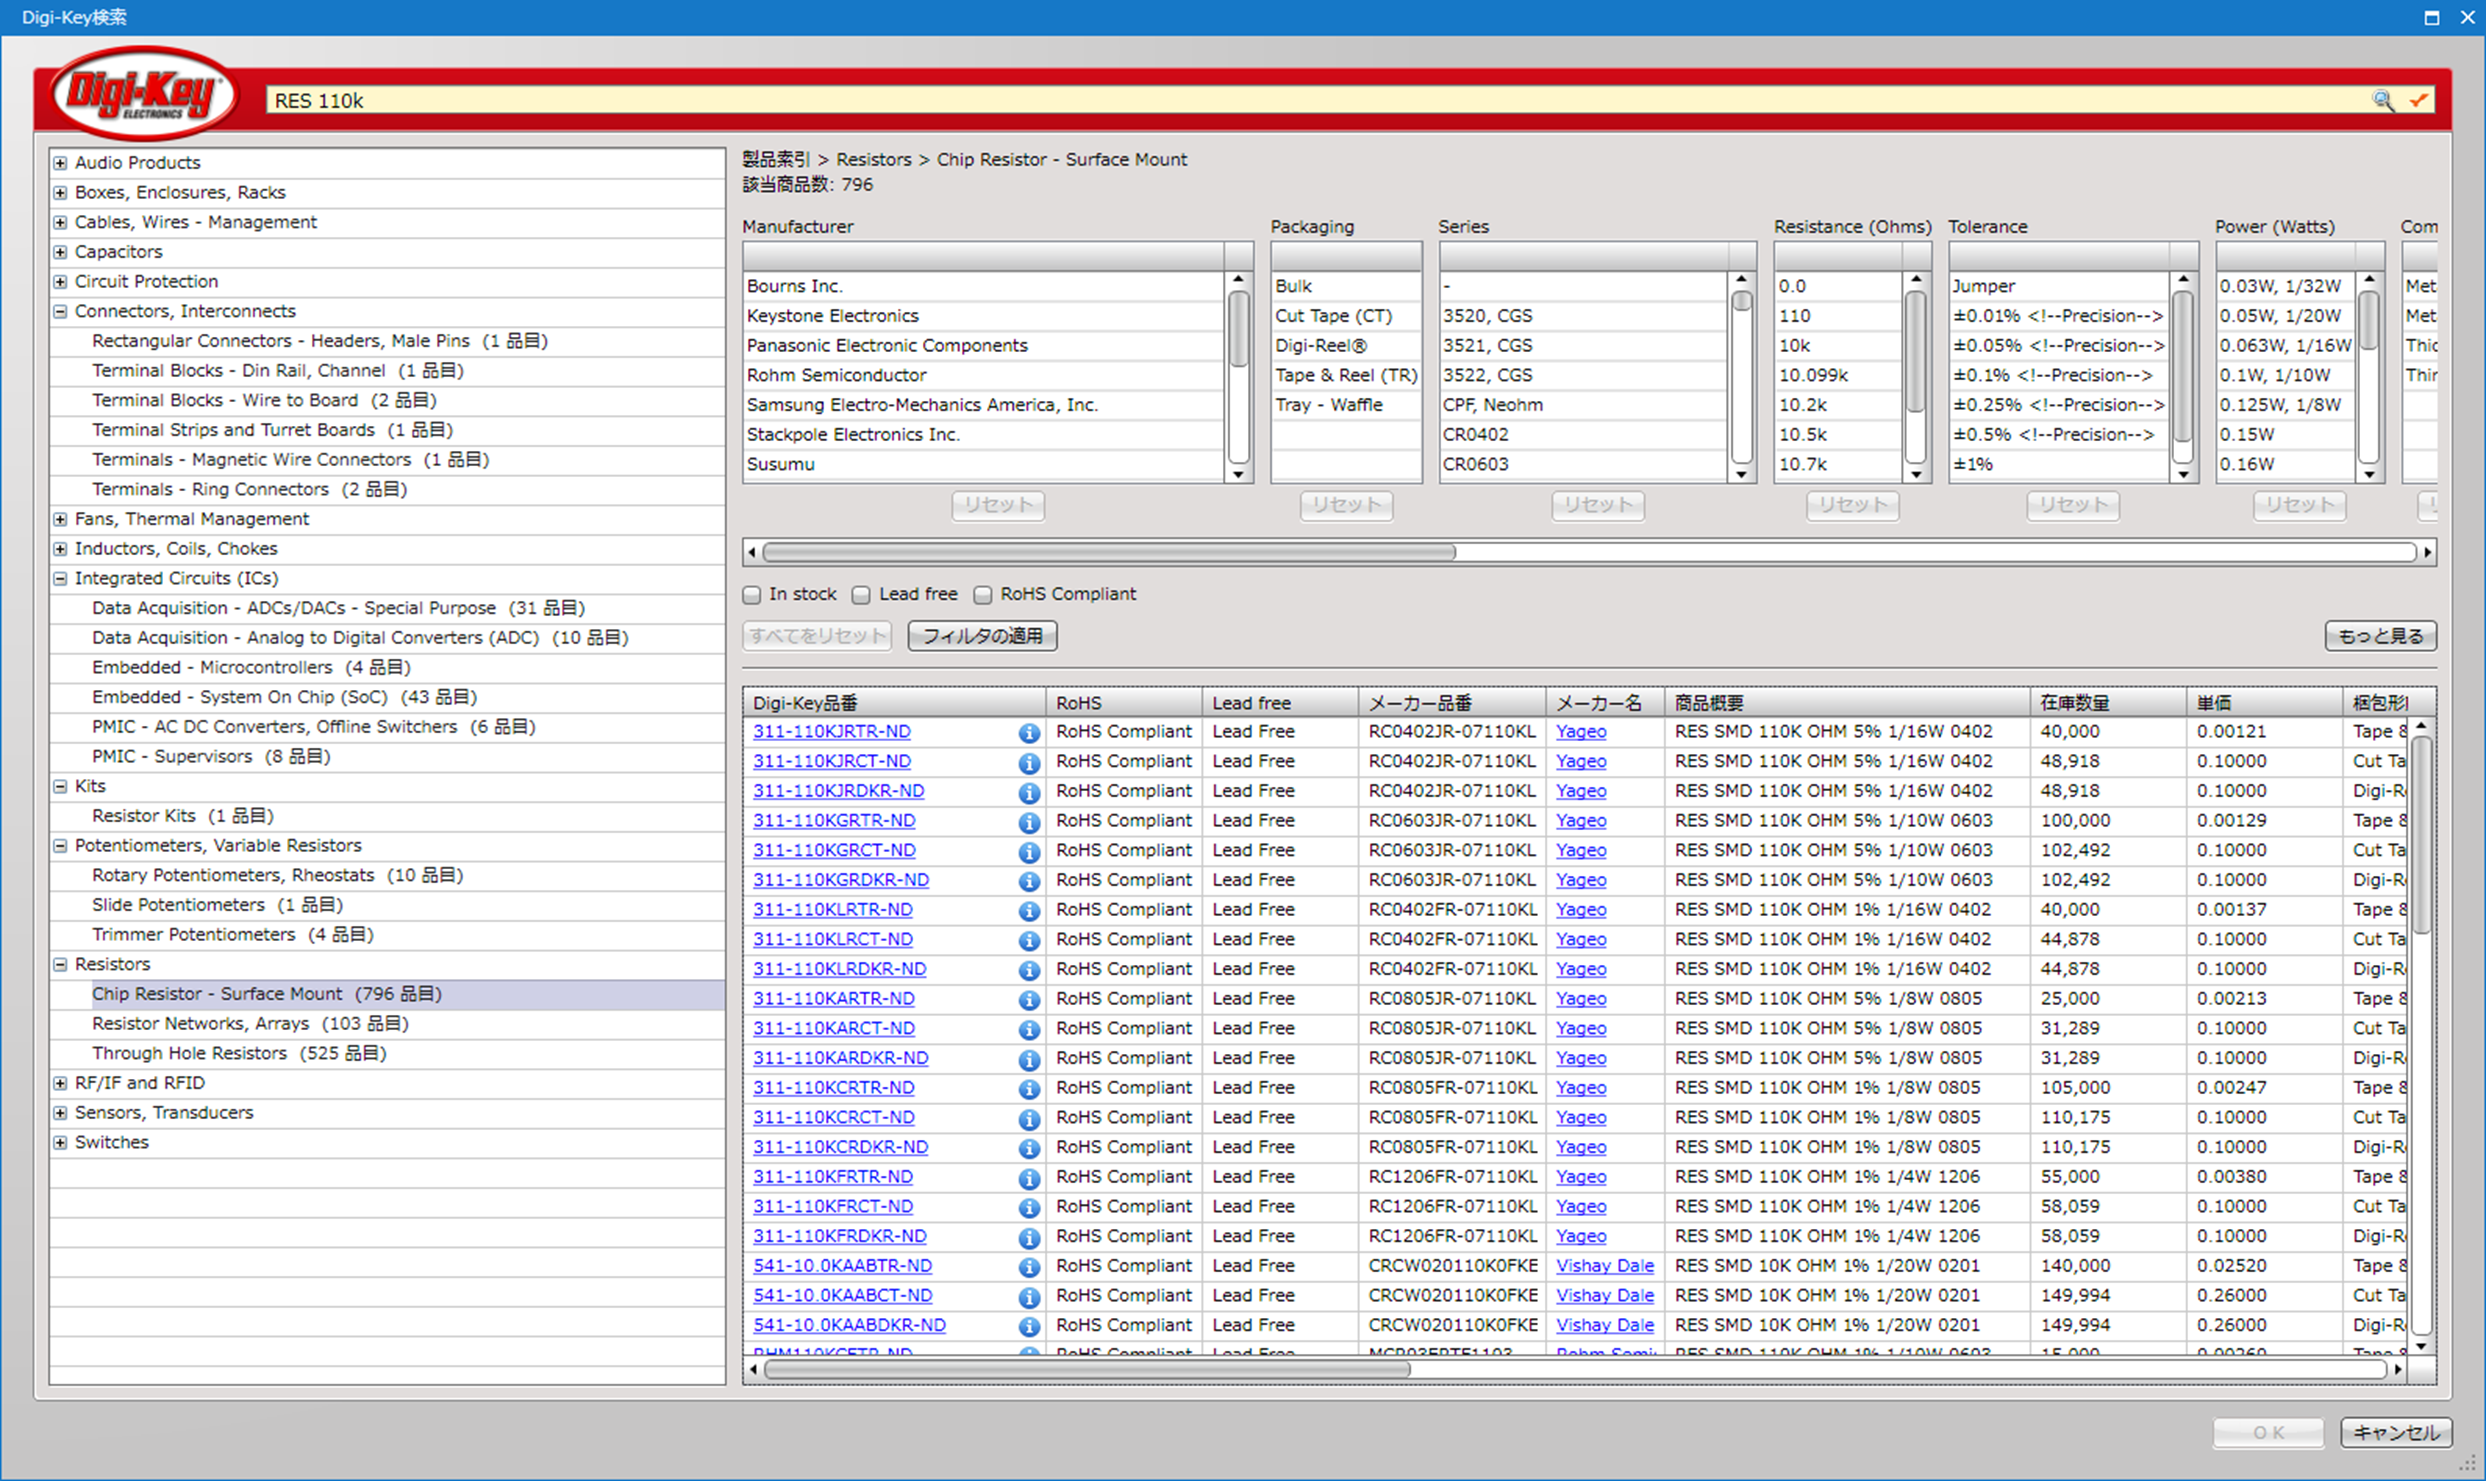
Task: Open info icon for 311-110KLRCT-ND
Action: [1028, 941]
